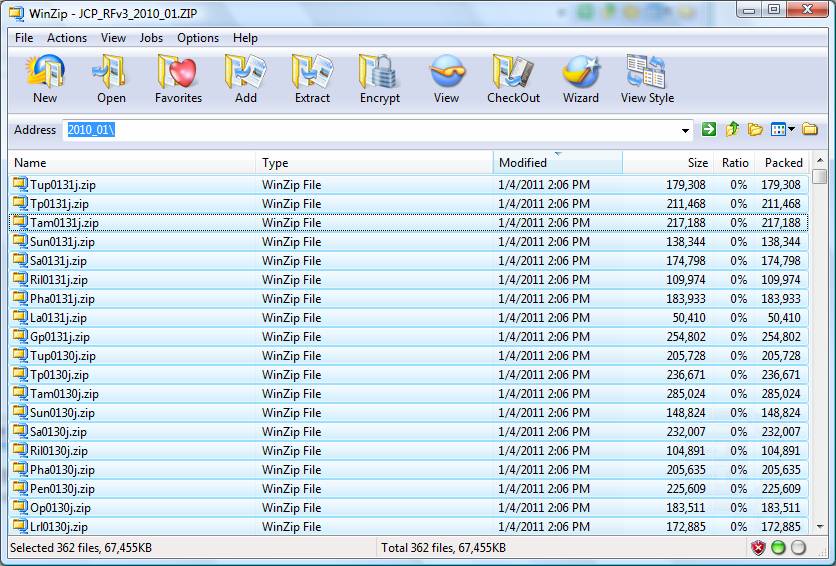The image size is (836, 566).
Task: Click the rightmost folder icon in address bar
Action: point(810,129)
